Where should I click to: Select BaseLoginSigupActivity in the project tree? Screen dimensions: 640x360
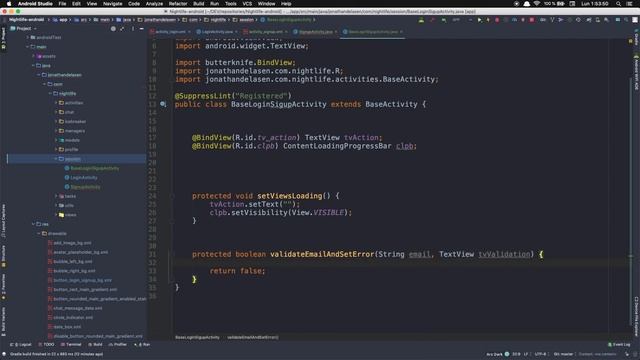coord(94,168)
